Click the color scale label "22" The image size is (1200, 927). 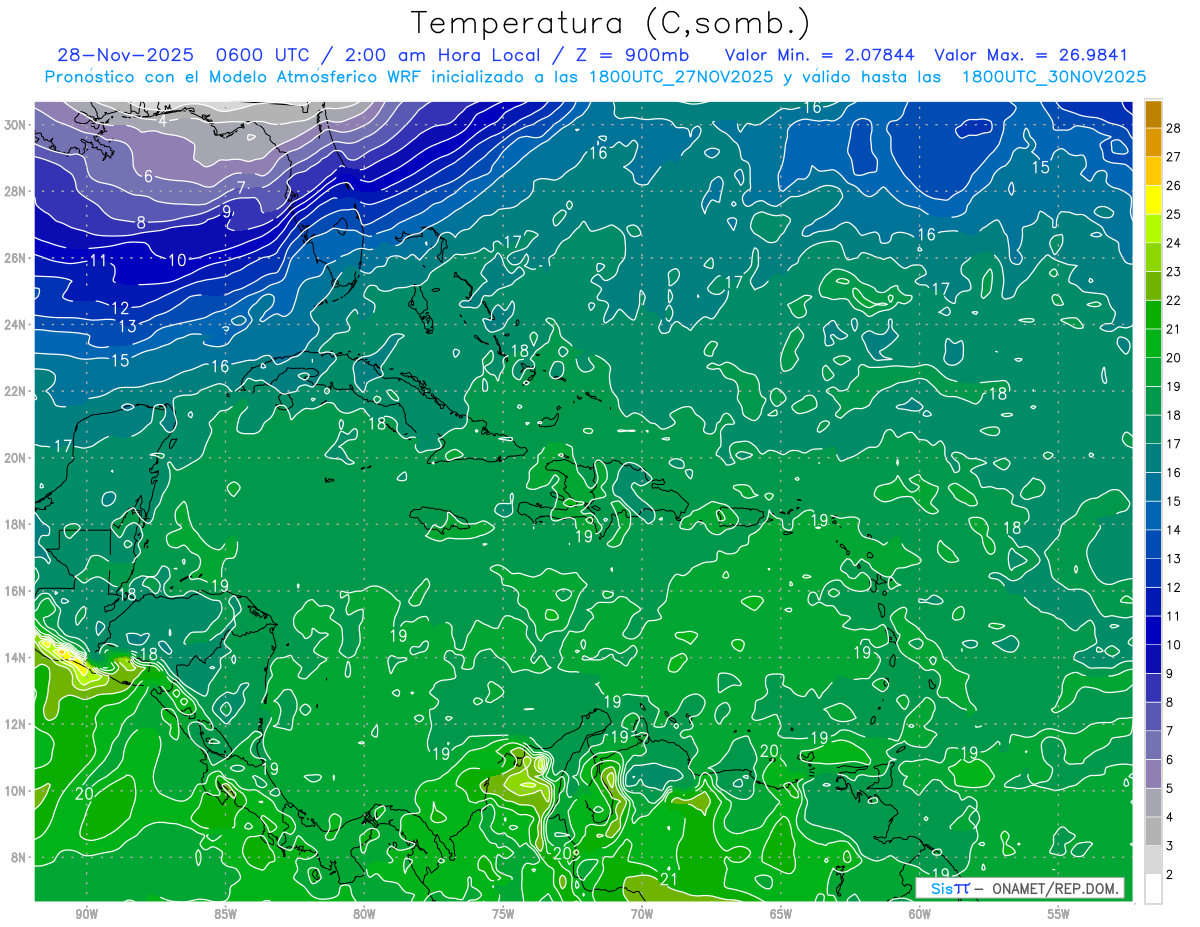point(1174,300)
